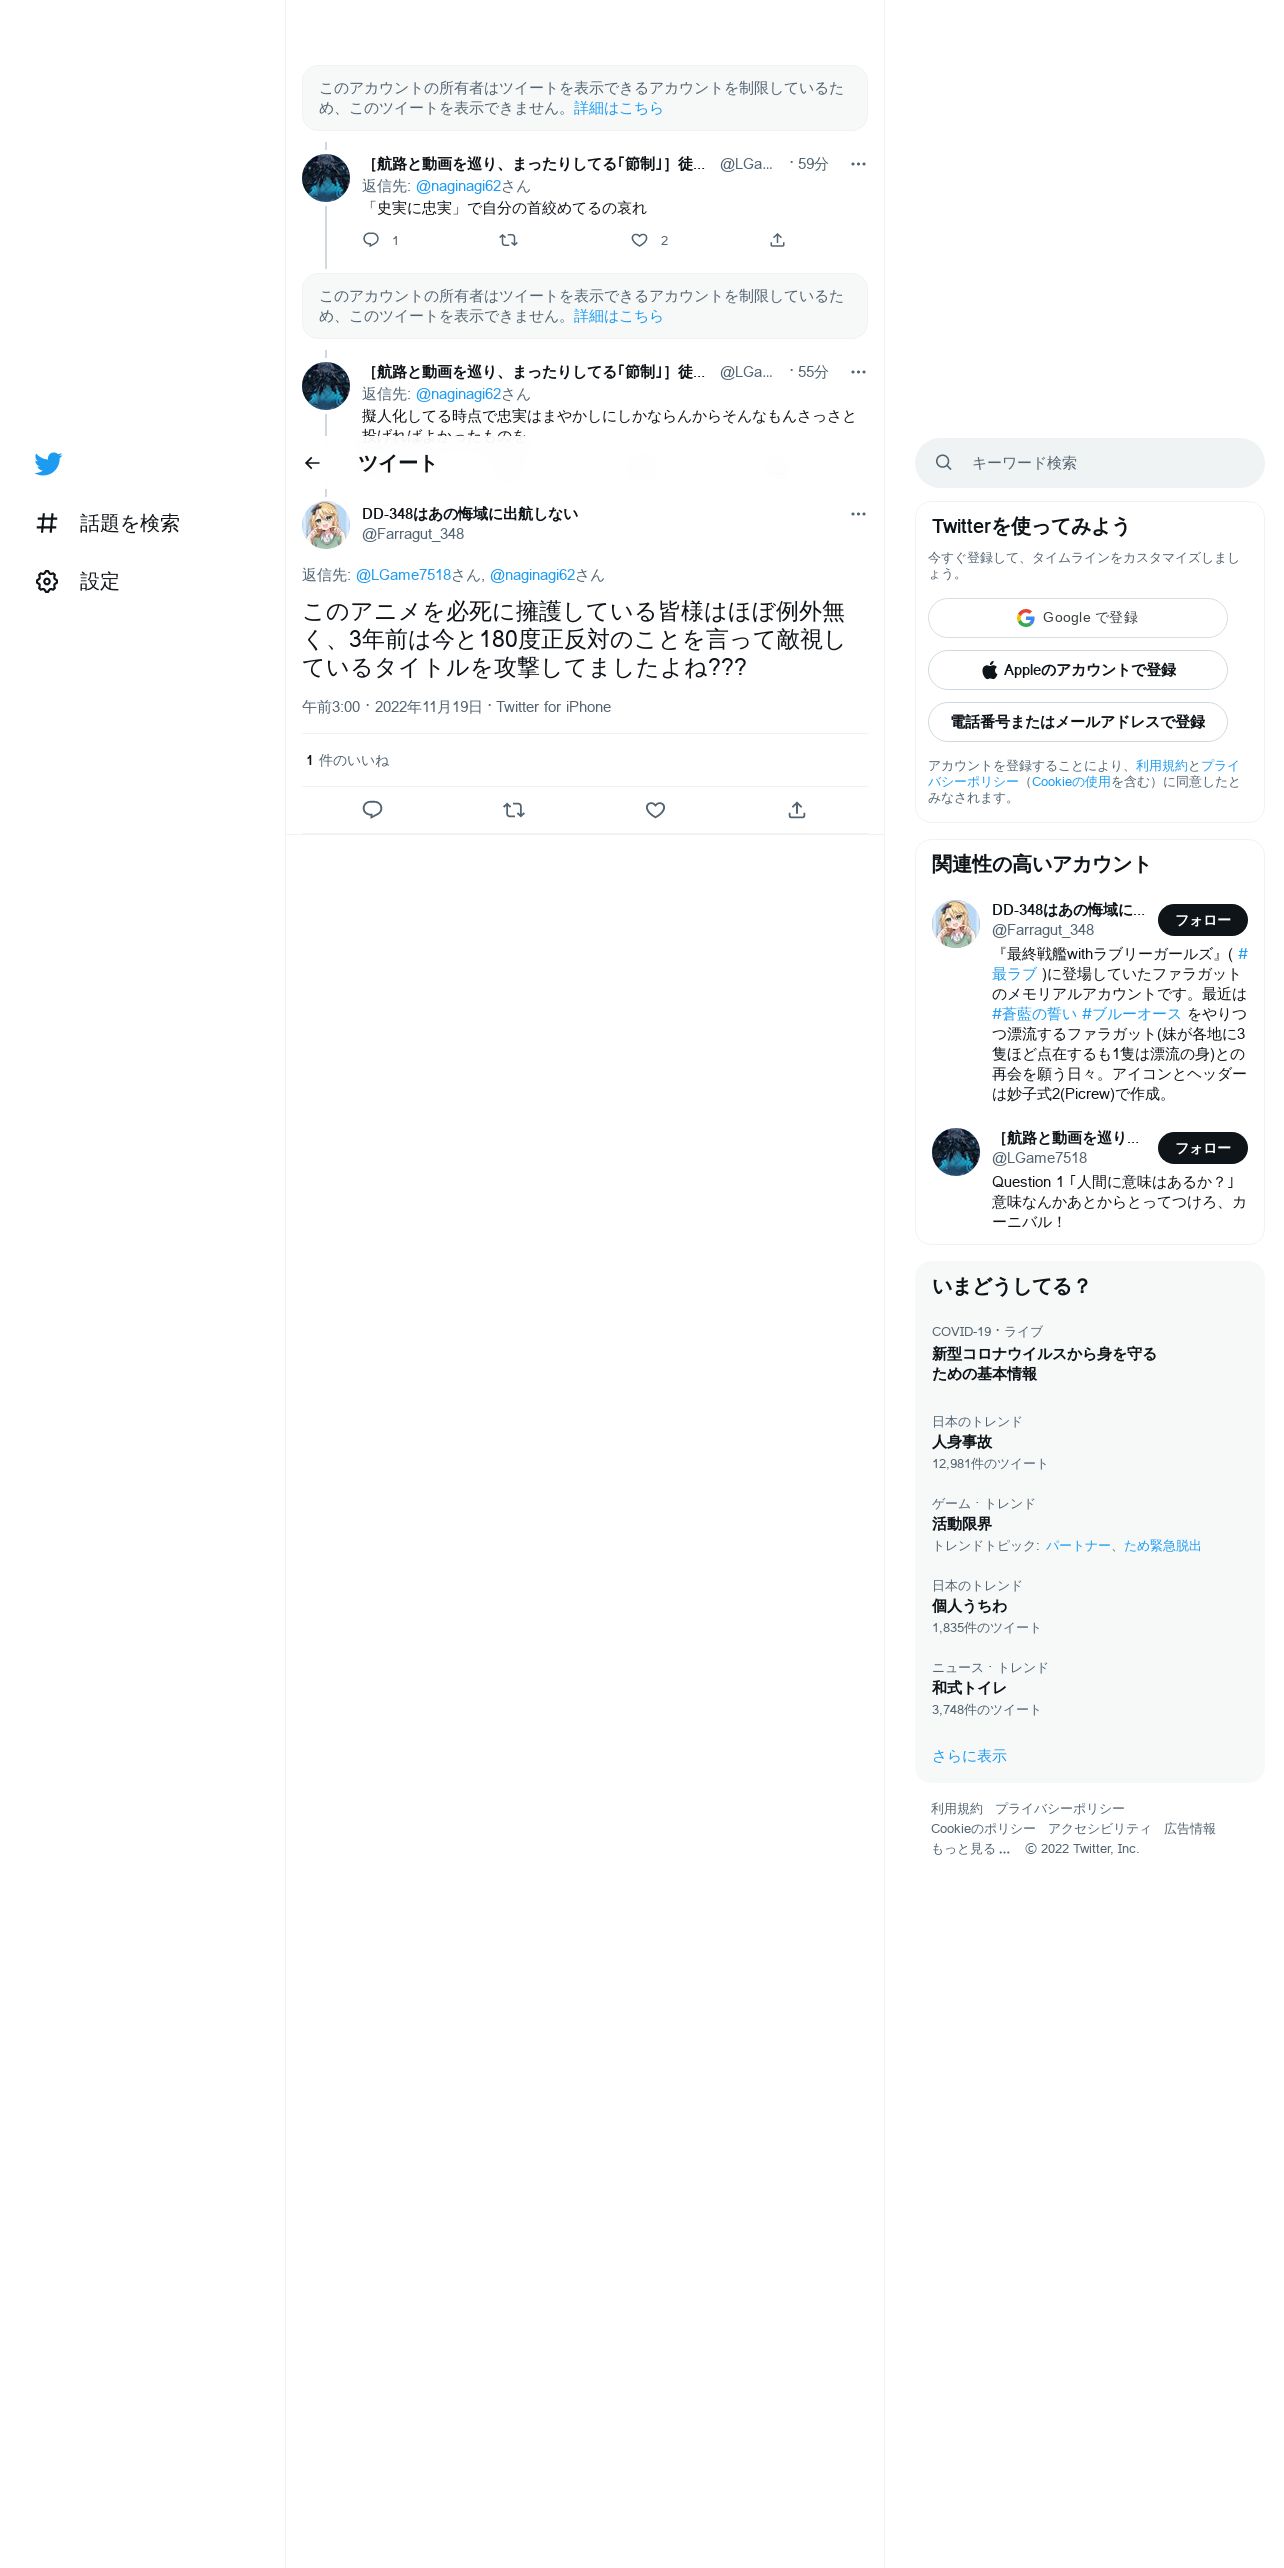Like the main tweet with the heart icon
1284x2568 pixels.
pos(655,810)
